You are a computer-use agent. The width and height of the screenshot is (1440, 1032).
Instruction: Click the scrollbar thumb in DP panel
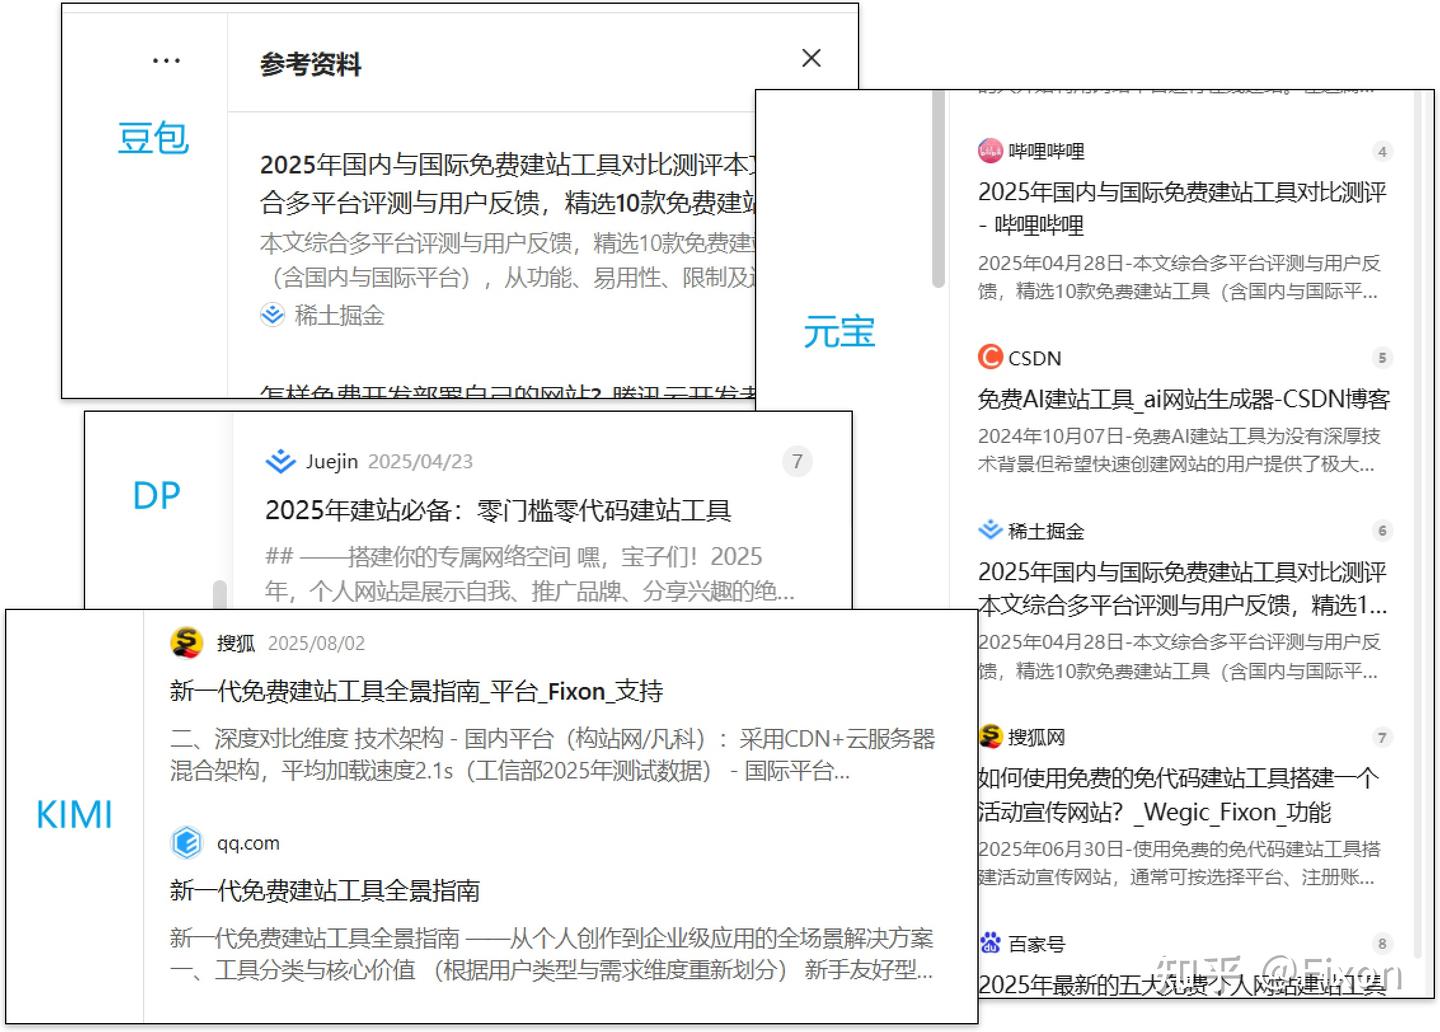219,594
